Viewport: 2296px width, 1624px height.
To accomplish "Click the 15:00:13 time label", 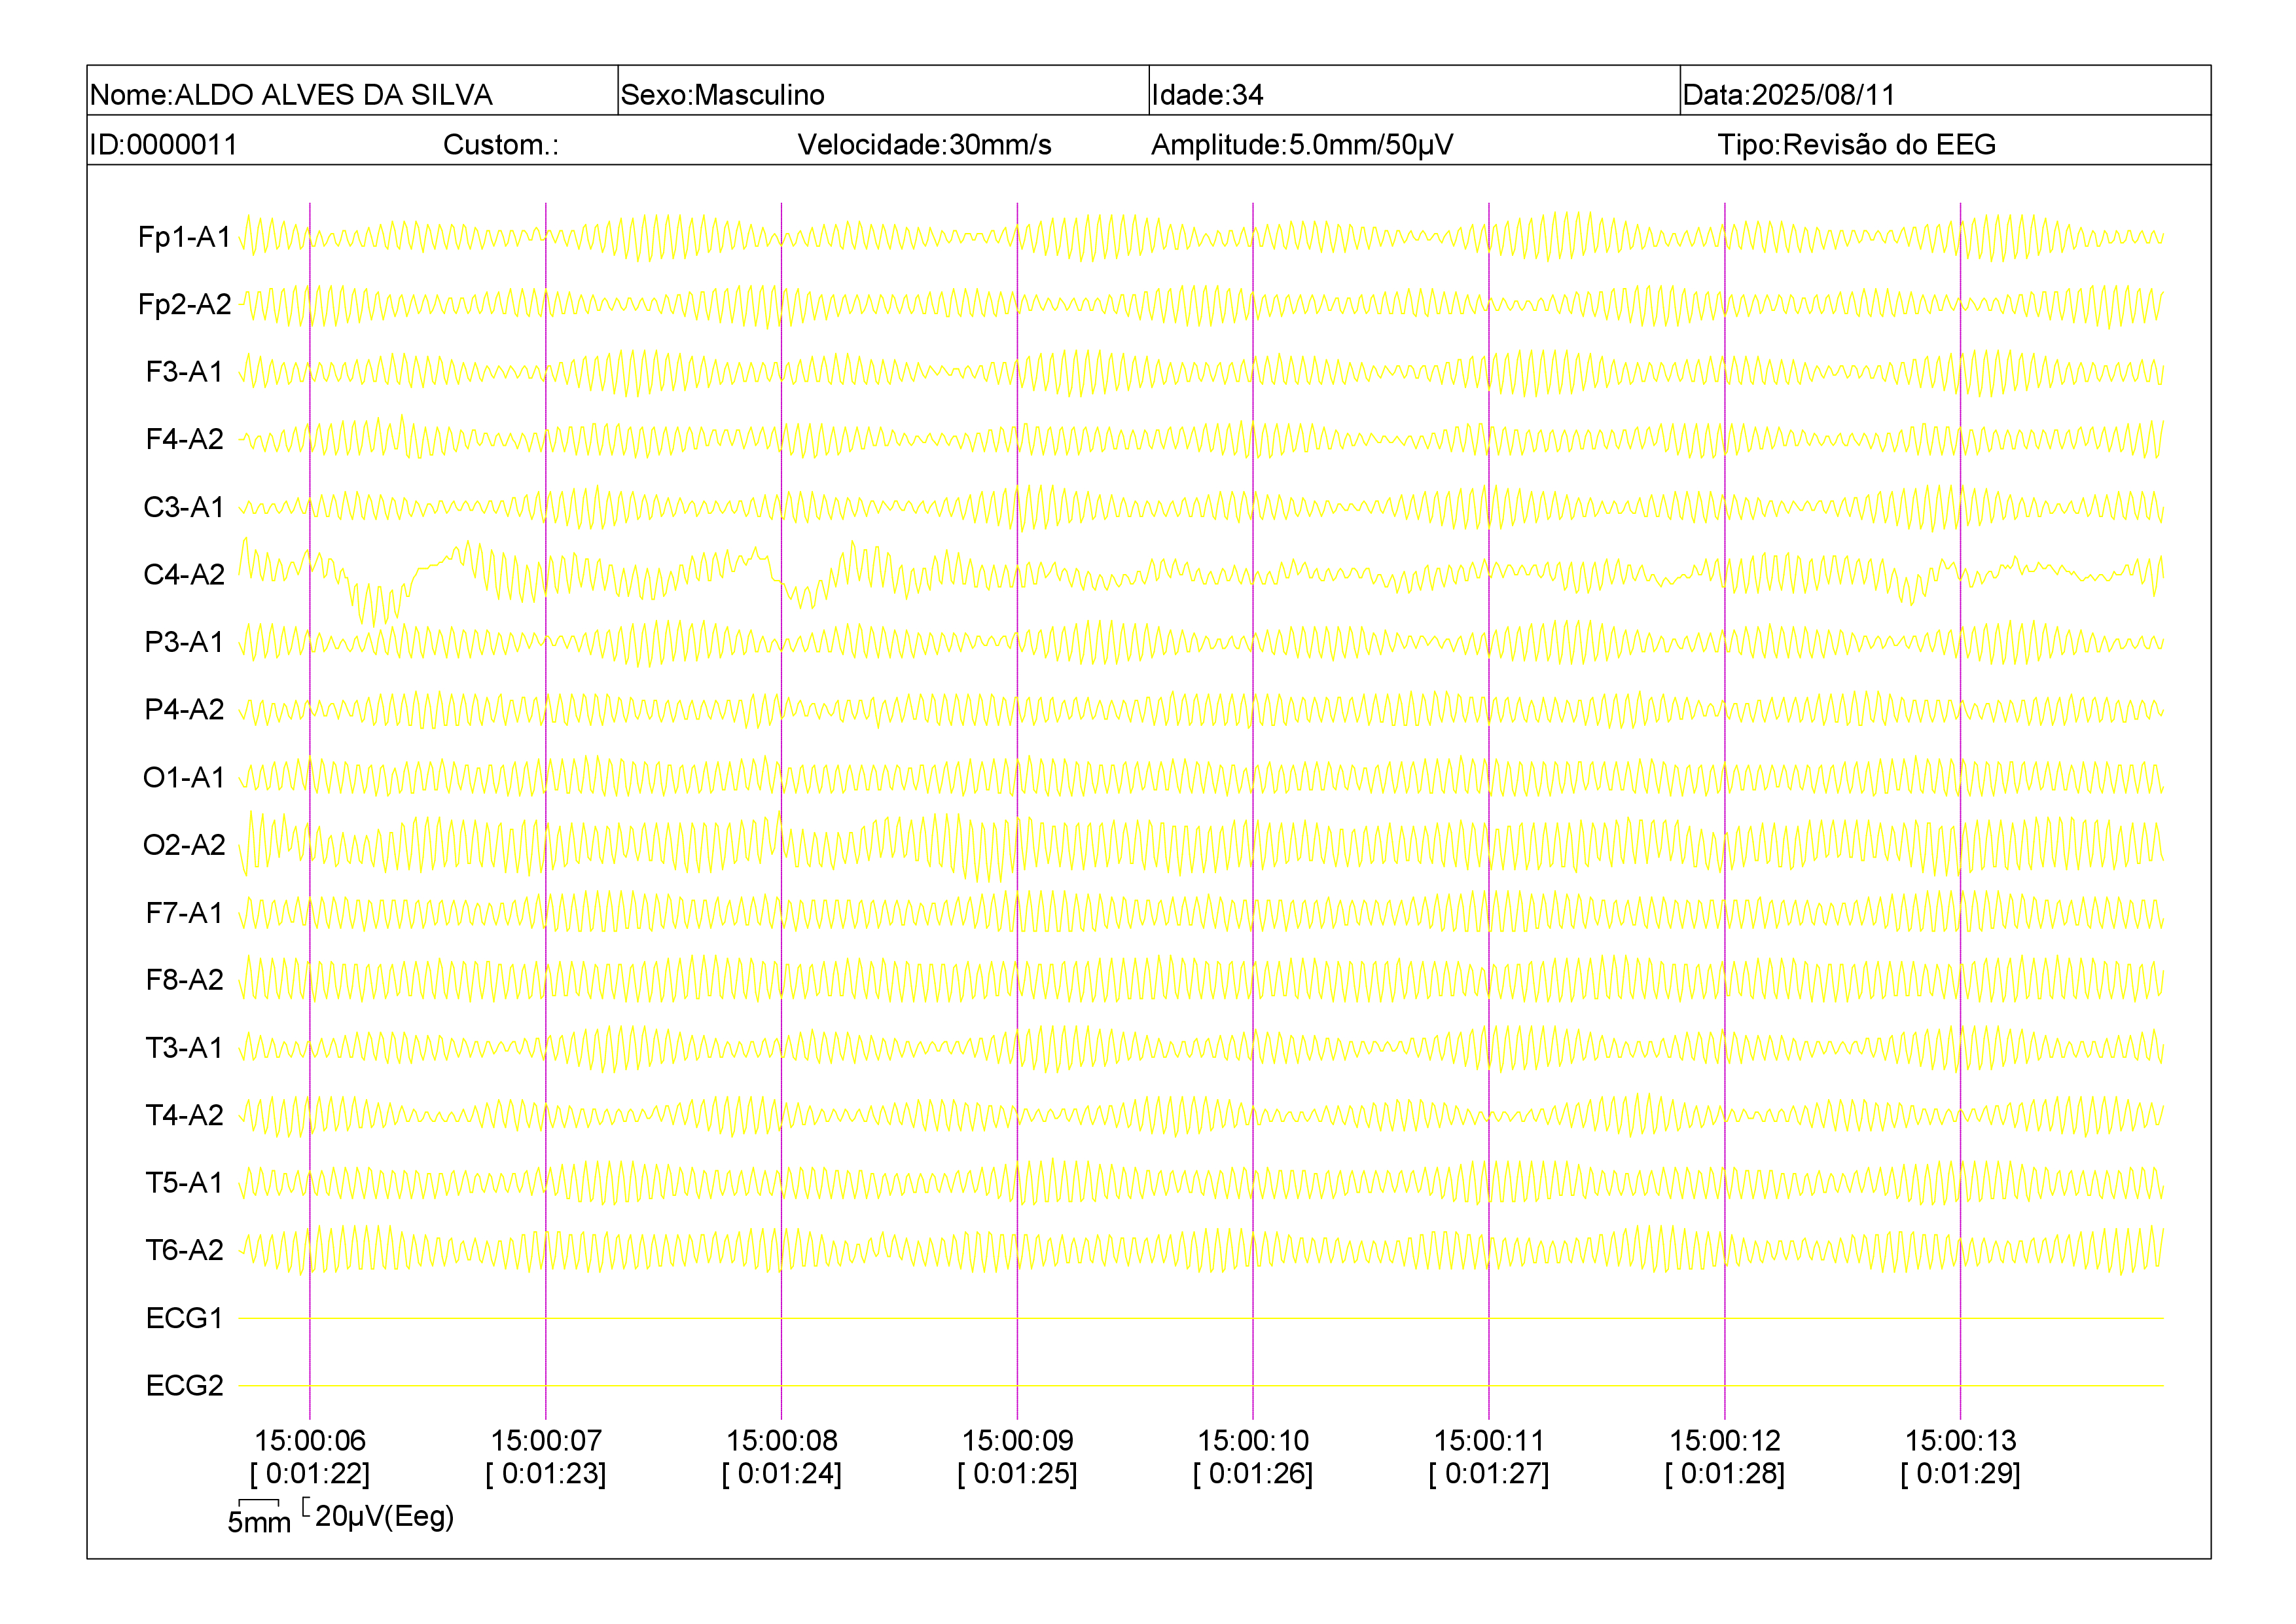I will click(1960, 1441).
